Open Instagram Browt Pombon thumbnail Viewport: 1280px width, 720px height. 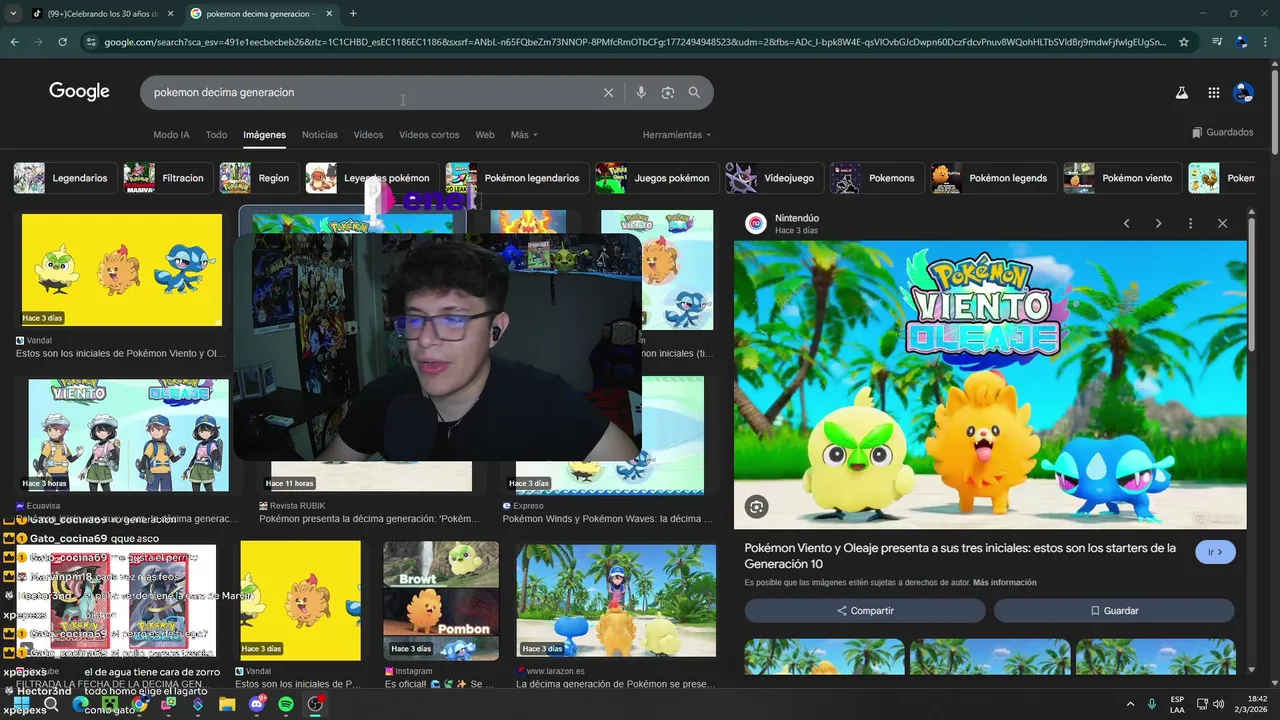pyautogui.click(x=441, y=600)
